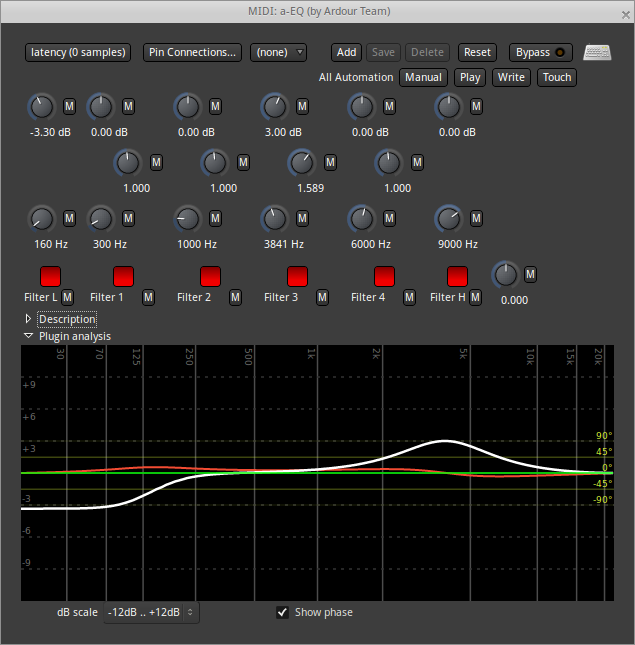Viewport: 635px width, 645px height.
Task: Open M automation button beside 1000 Hz knob
Action: tap(215, 218)
